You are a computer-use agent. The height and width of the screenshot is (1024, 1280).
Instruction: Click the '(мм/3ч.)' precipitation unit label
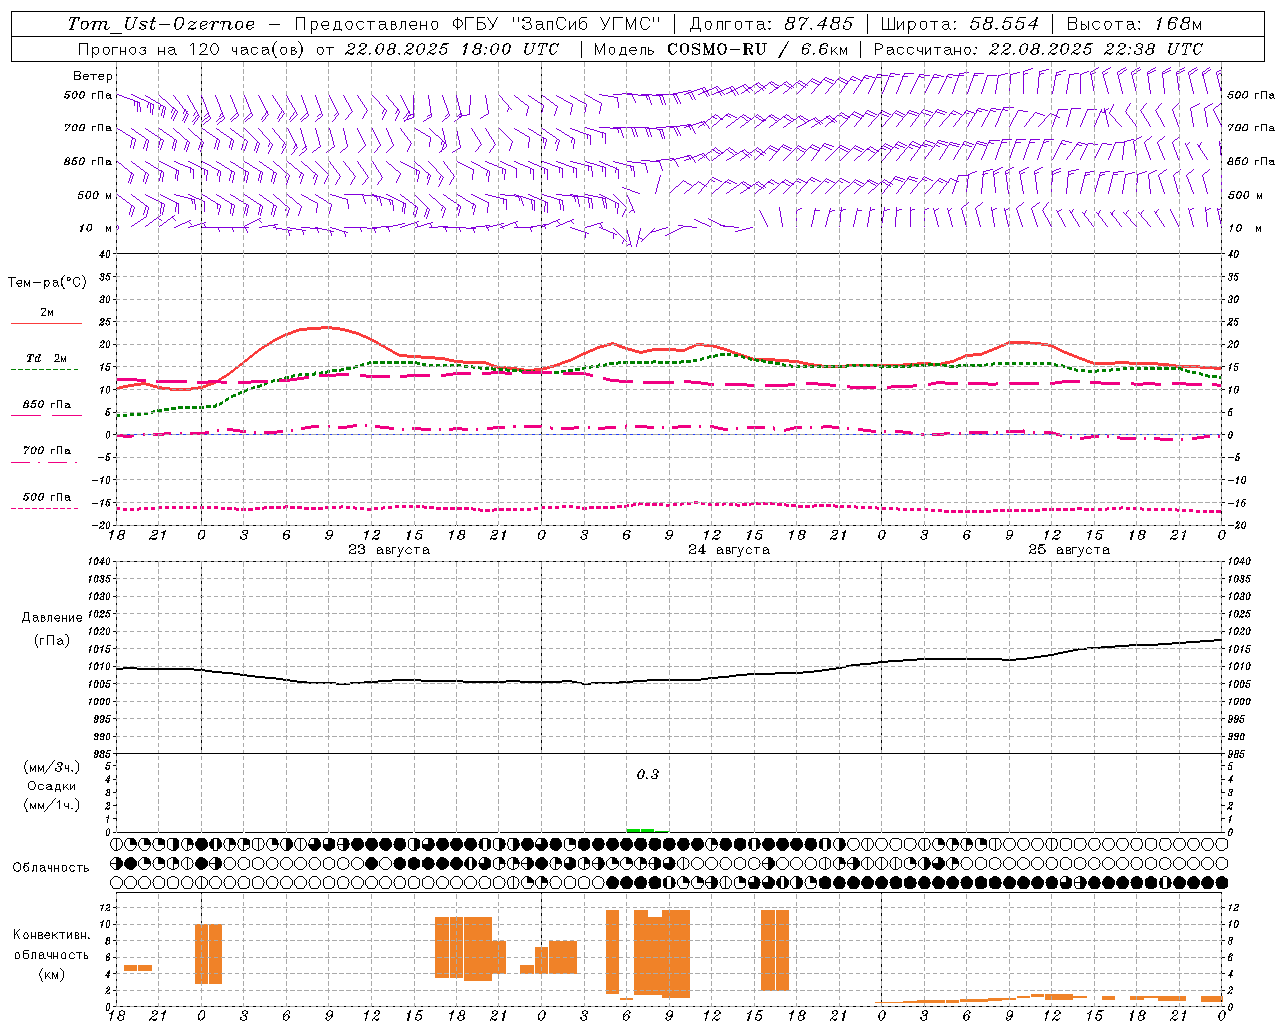pos(52,767)
